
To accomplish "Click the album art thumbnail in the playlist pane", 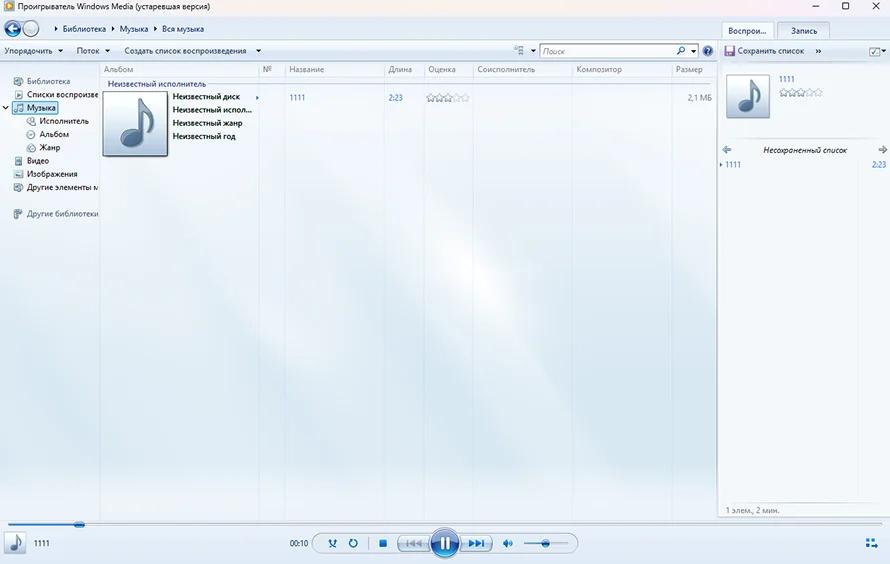I will click(x=748, y=96).
